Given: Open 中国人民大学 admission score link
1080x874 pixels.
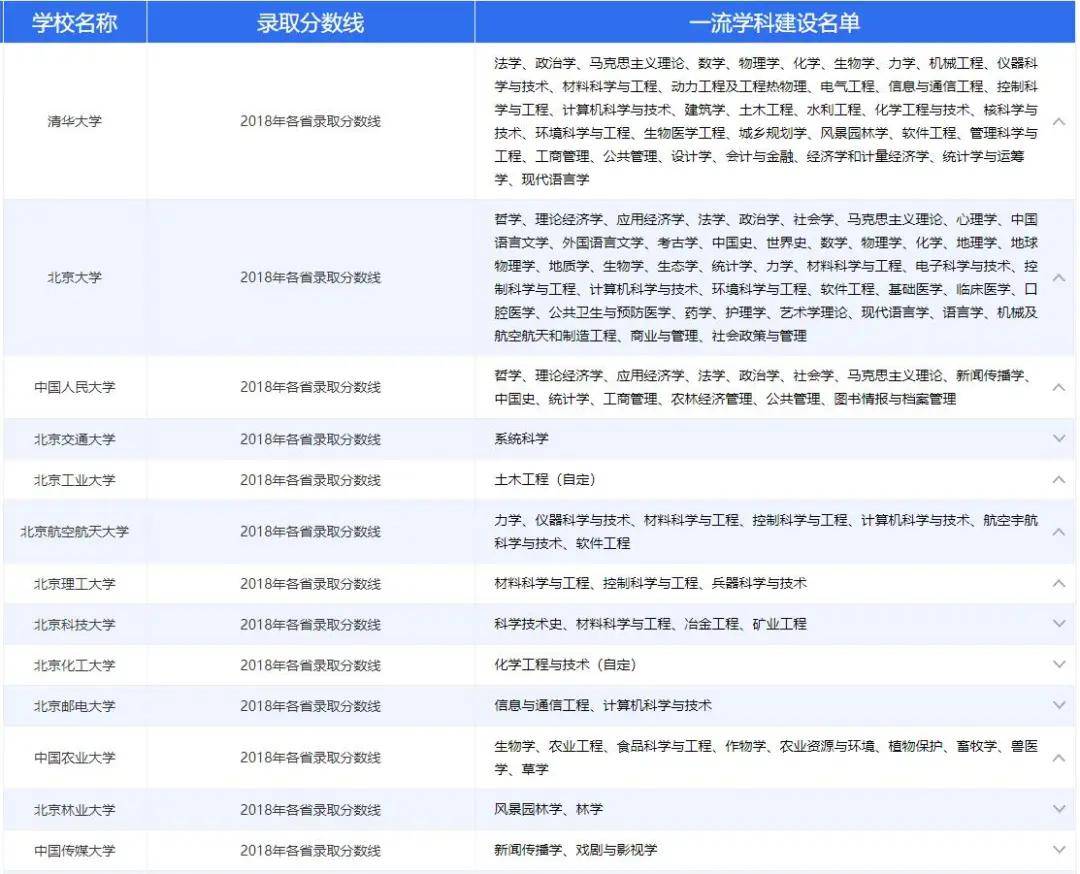Looking at the screenshot, I should pos(310,387).
